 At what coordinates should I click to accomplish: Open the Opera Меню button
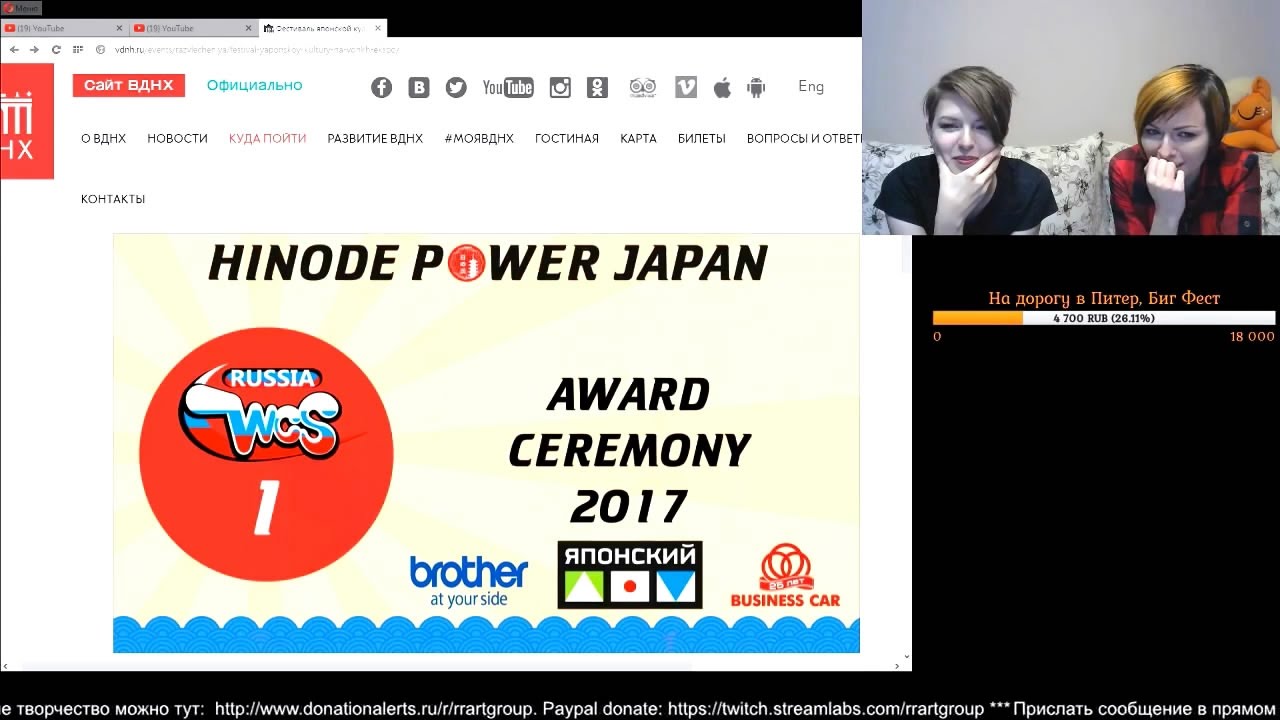point(21,8)
